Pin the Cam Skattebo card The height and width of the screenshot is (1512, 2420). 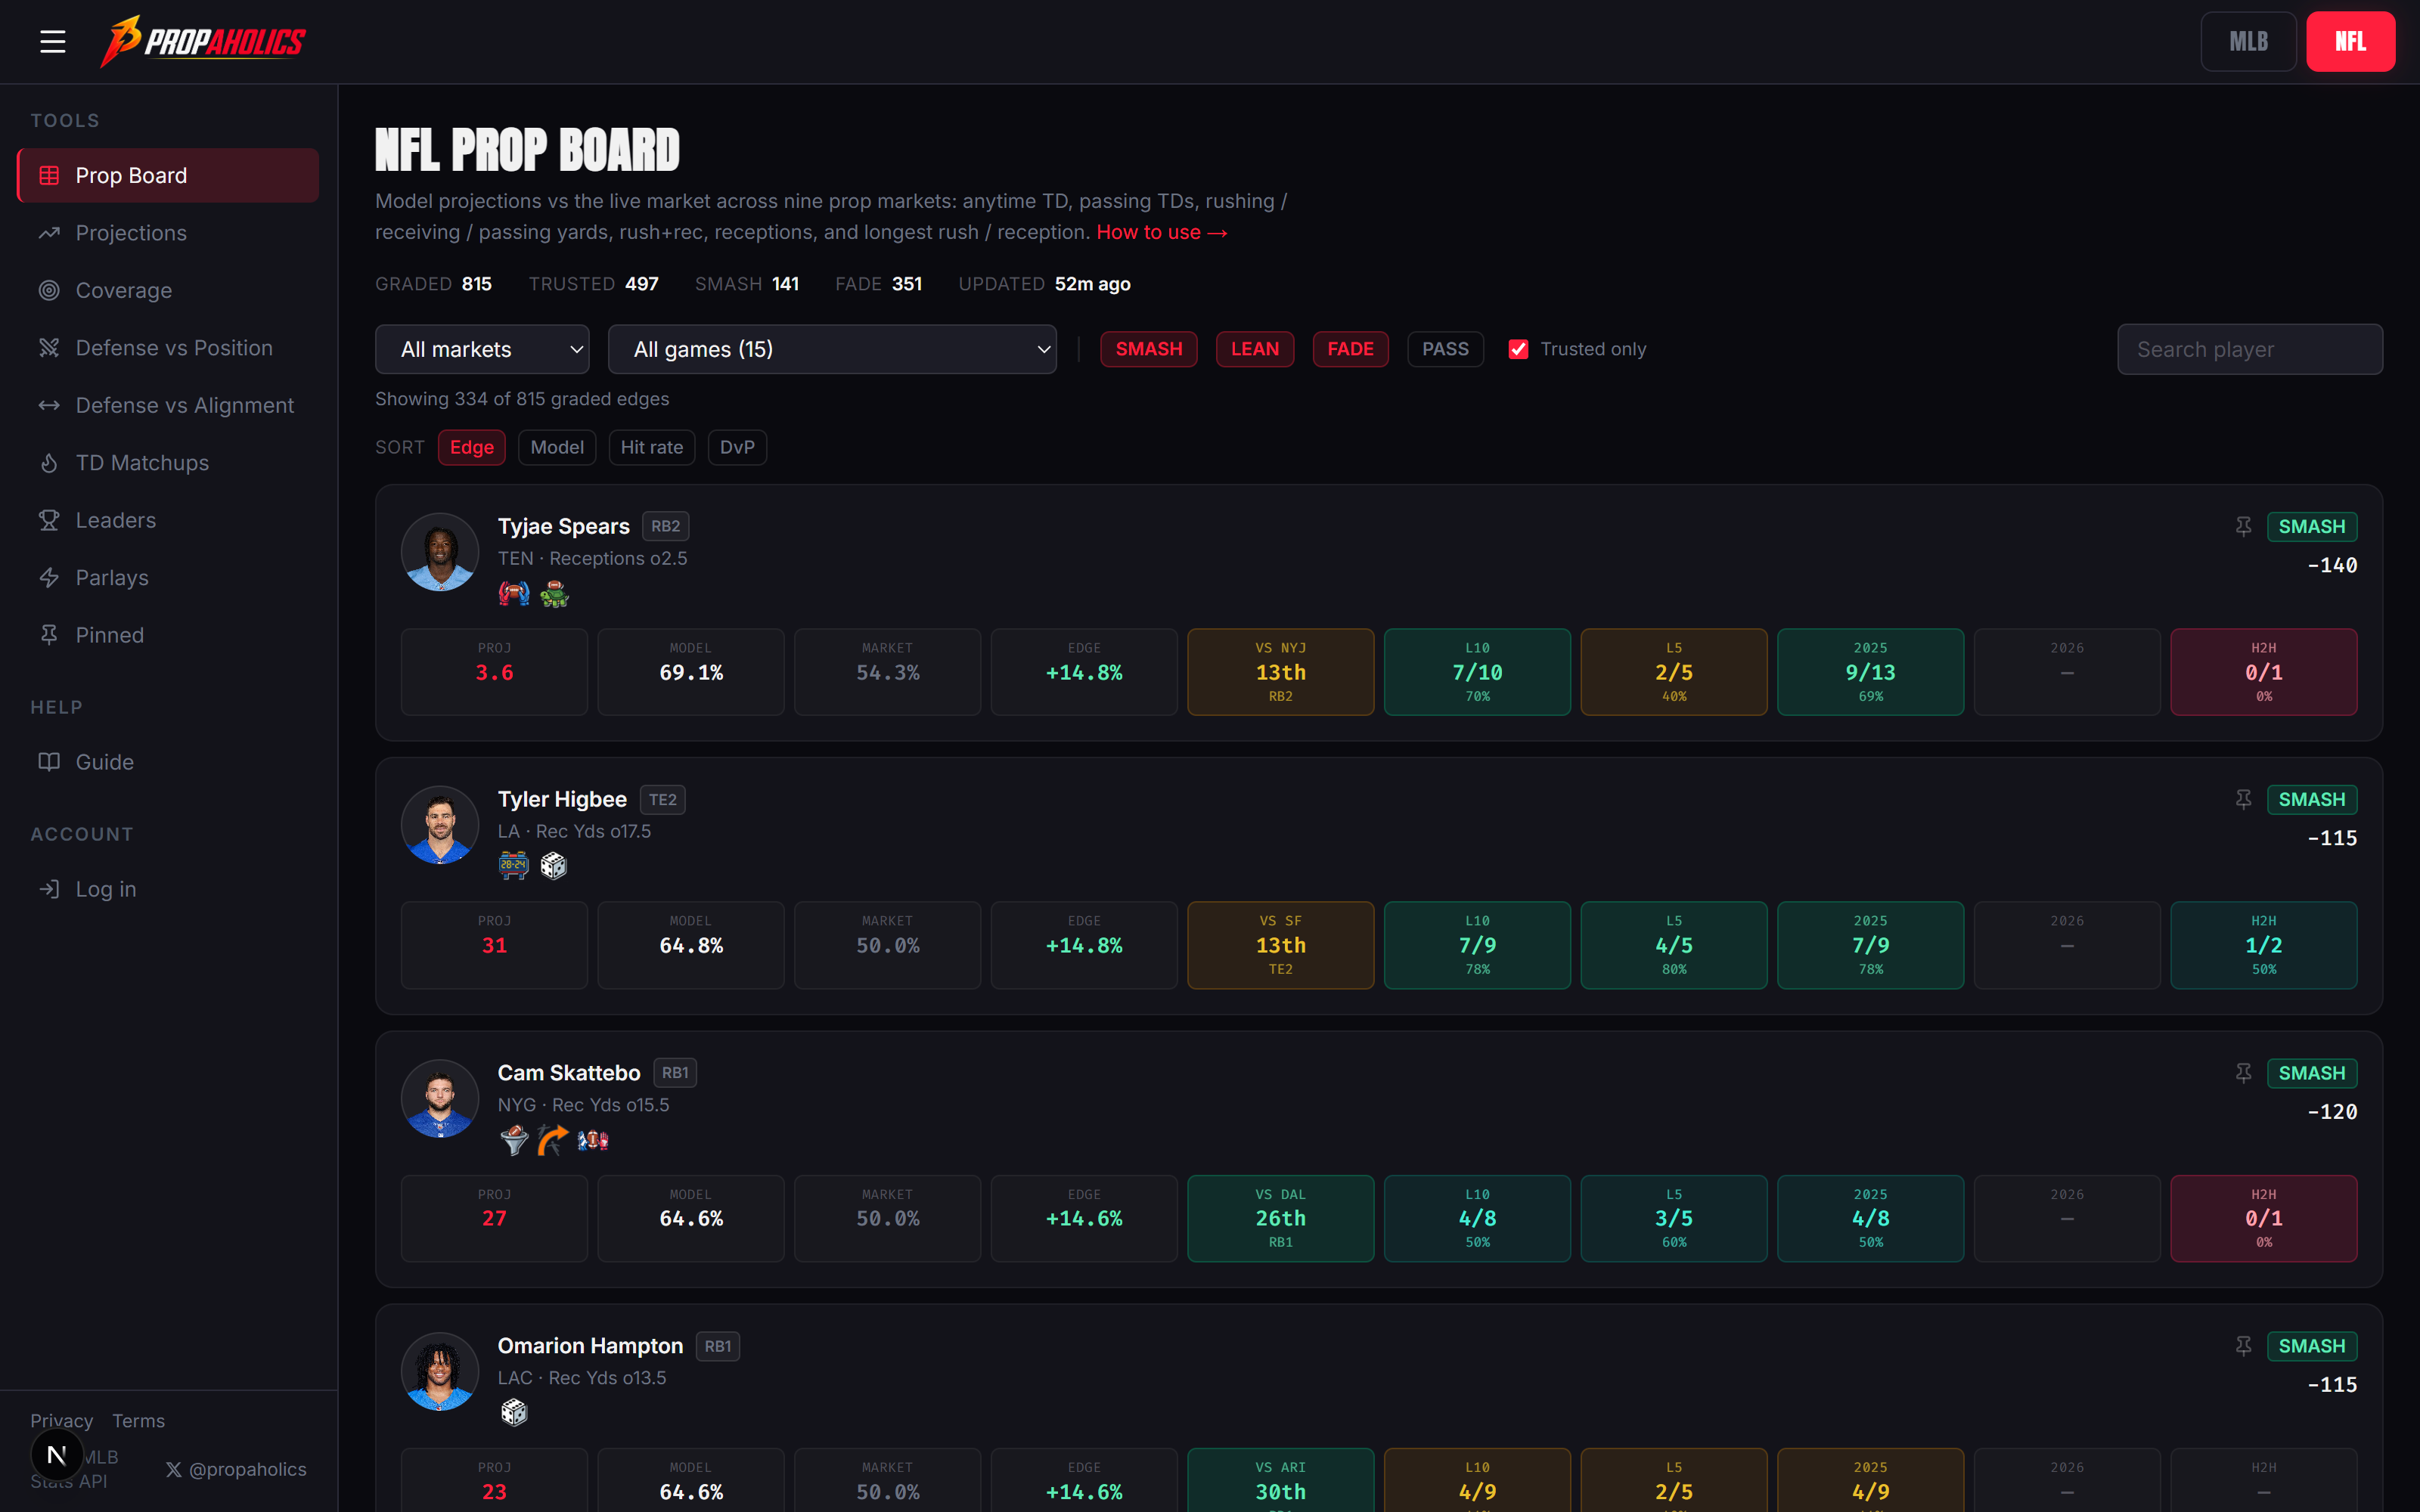(x=2244, y=1073)
